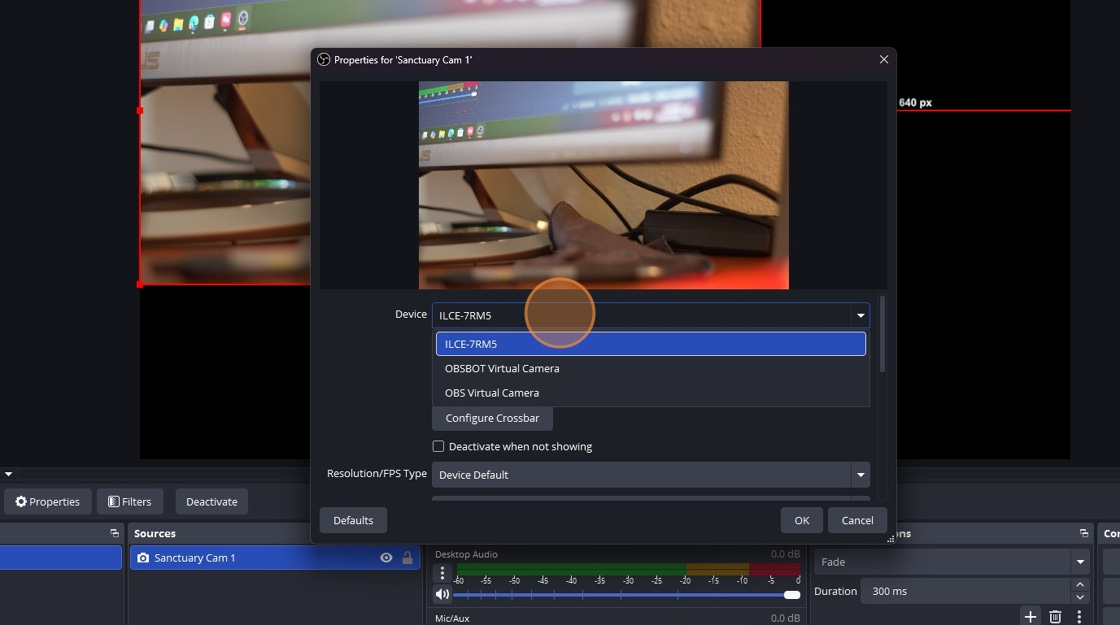
Task: Cancel the properties dialog
Action: point(857,520)
